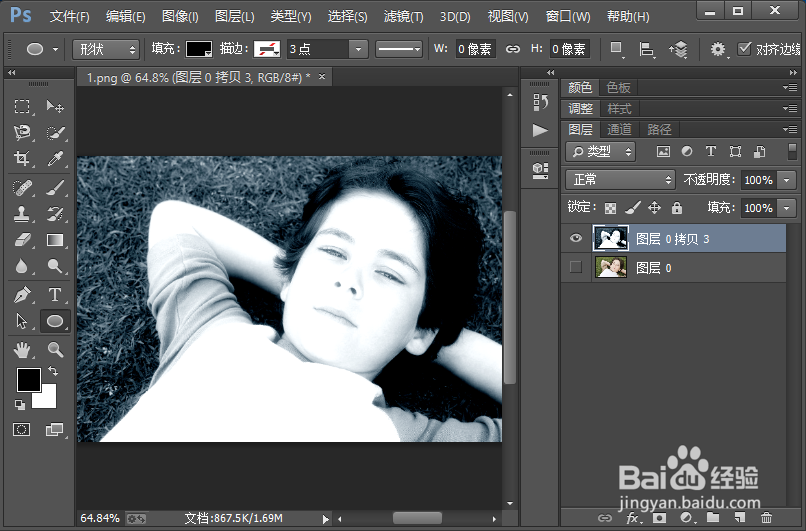Viewport: 806px width, 531px height.
Task: Open the 填充 percentage dropdown arrow in layers
Action: click(x=787, y=208)
